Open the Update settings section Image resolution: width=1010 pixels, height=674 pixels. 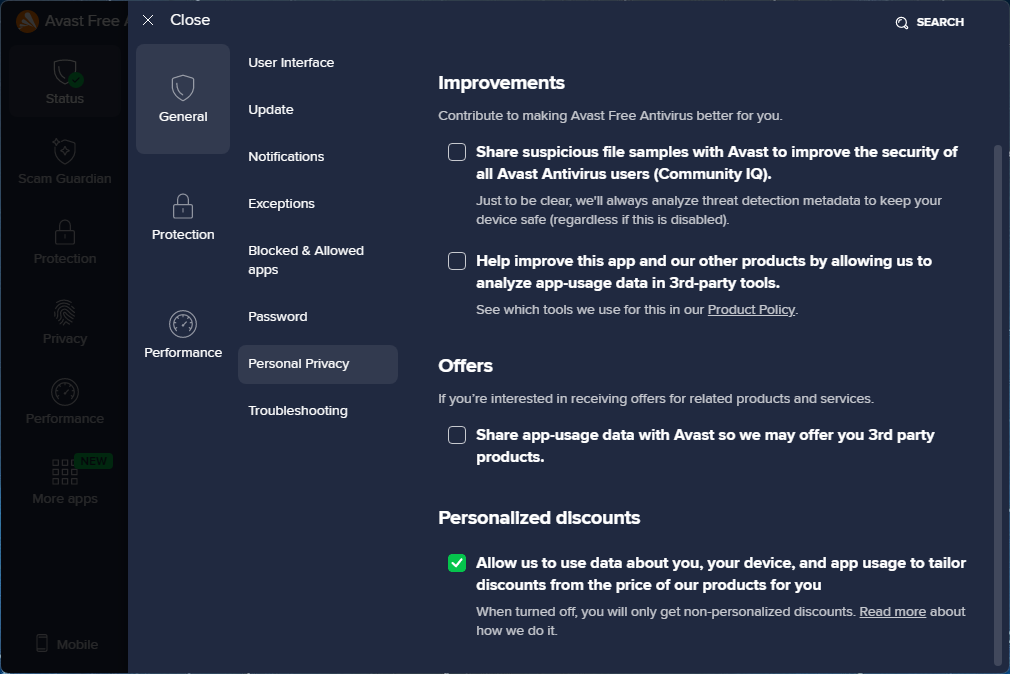pos(271,110)
